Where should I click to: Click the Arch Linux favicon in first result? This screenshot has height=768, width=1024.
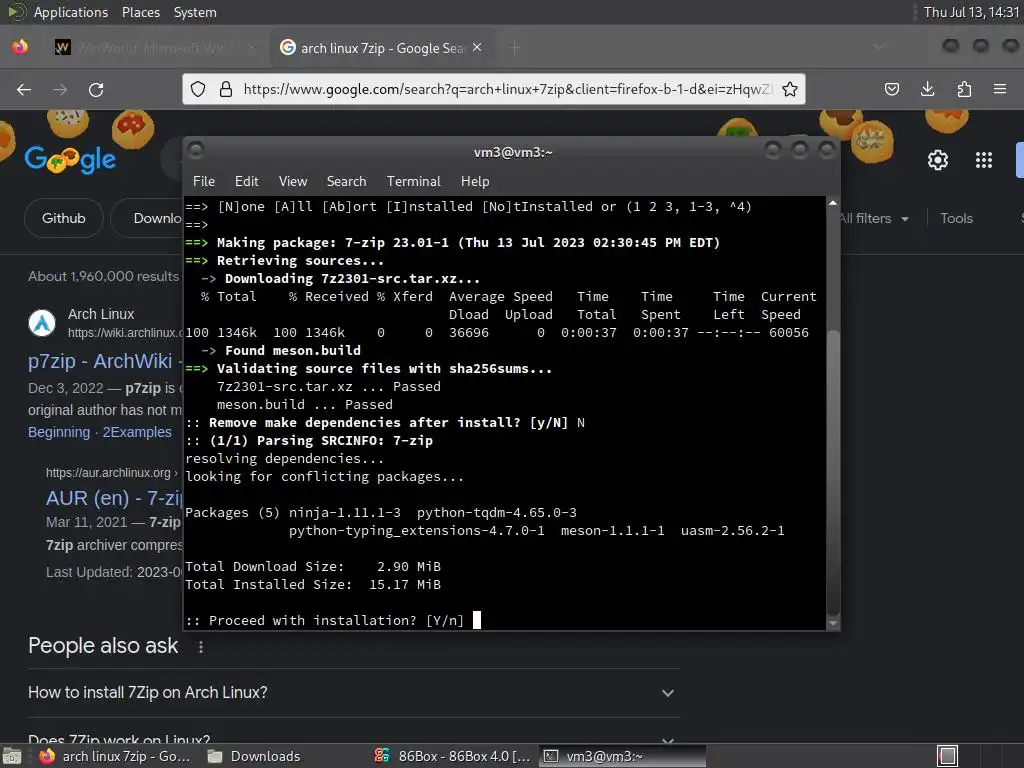pos(42,323)
